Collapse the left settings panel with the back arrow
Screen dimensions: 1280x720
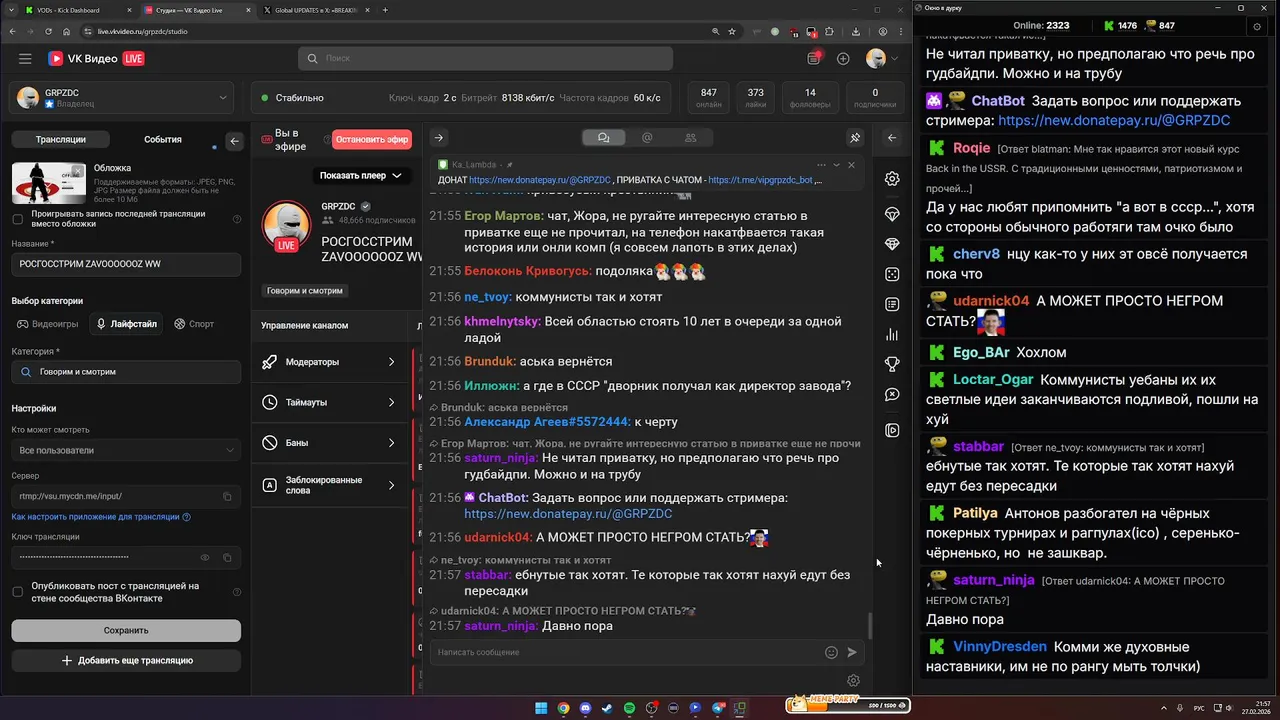coord(235,141)
